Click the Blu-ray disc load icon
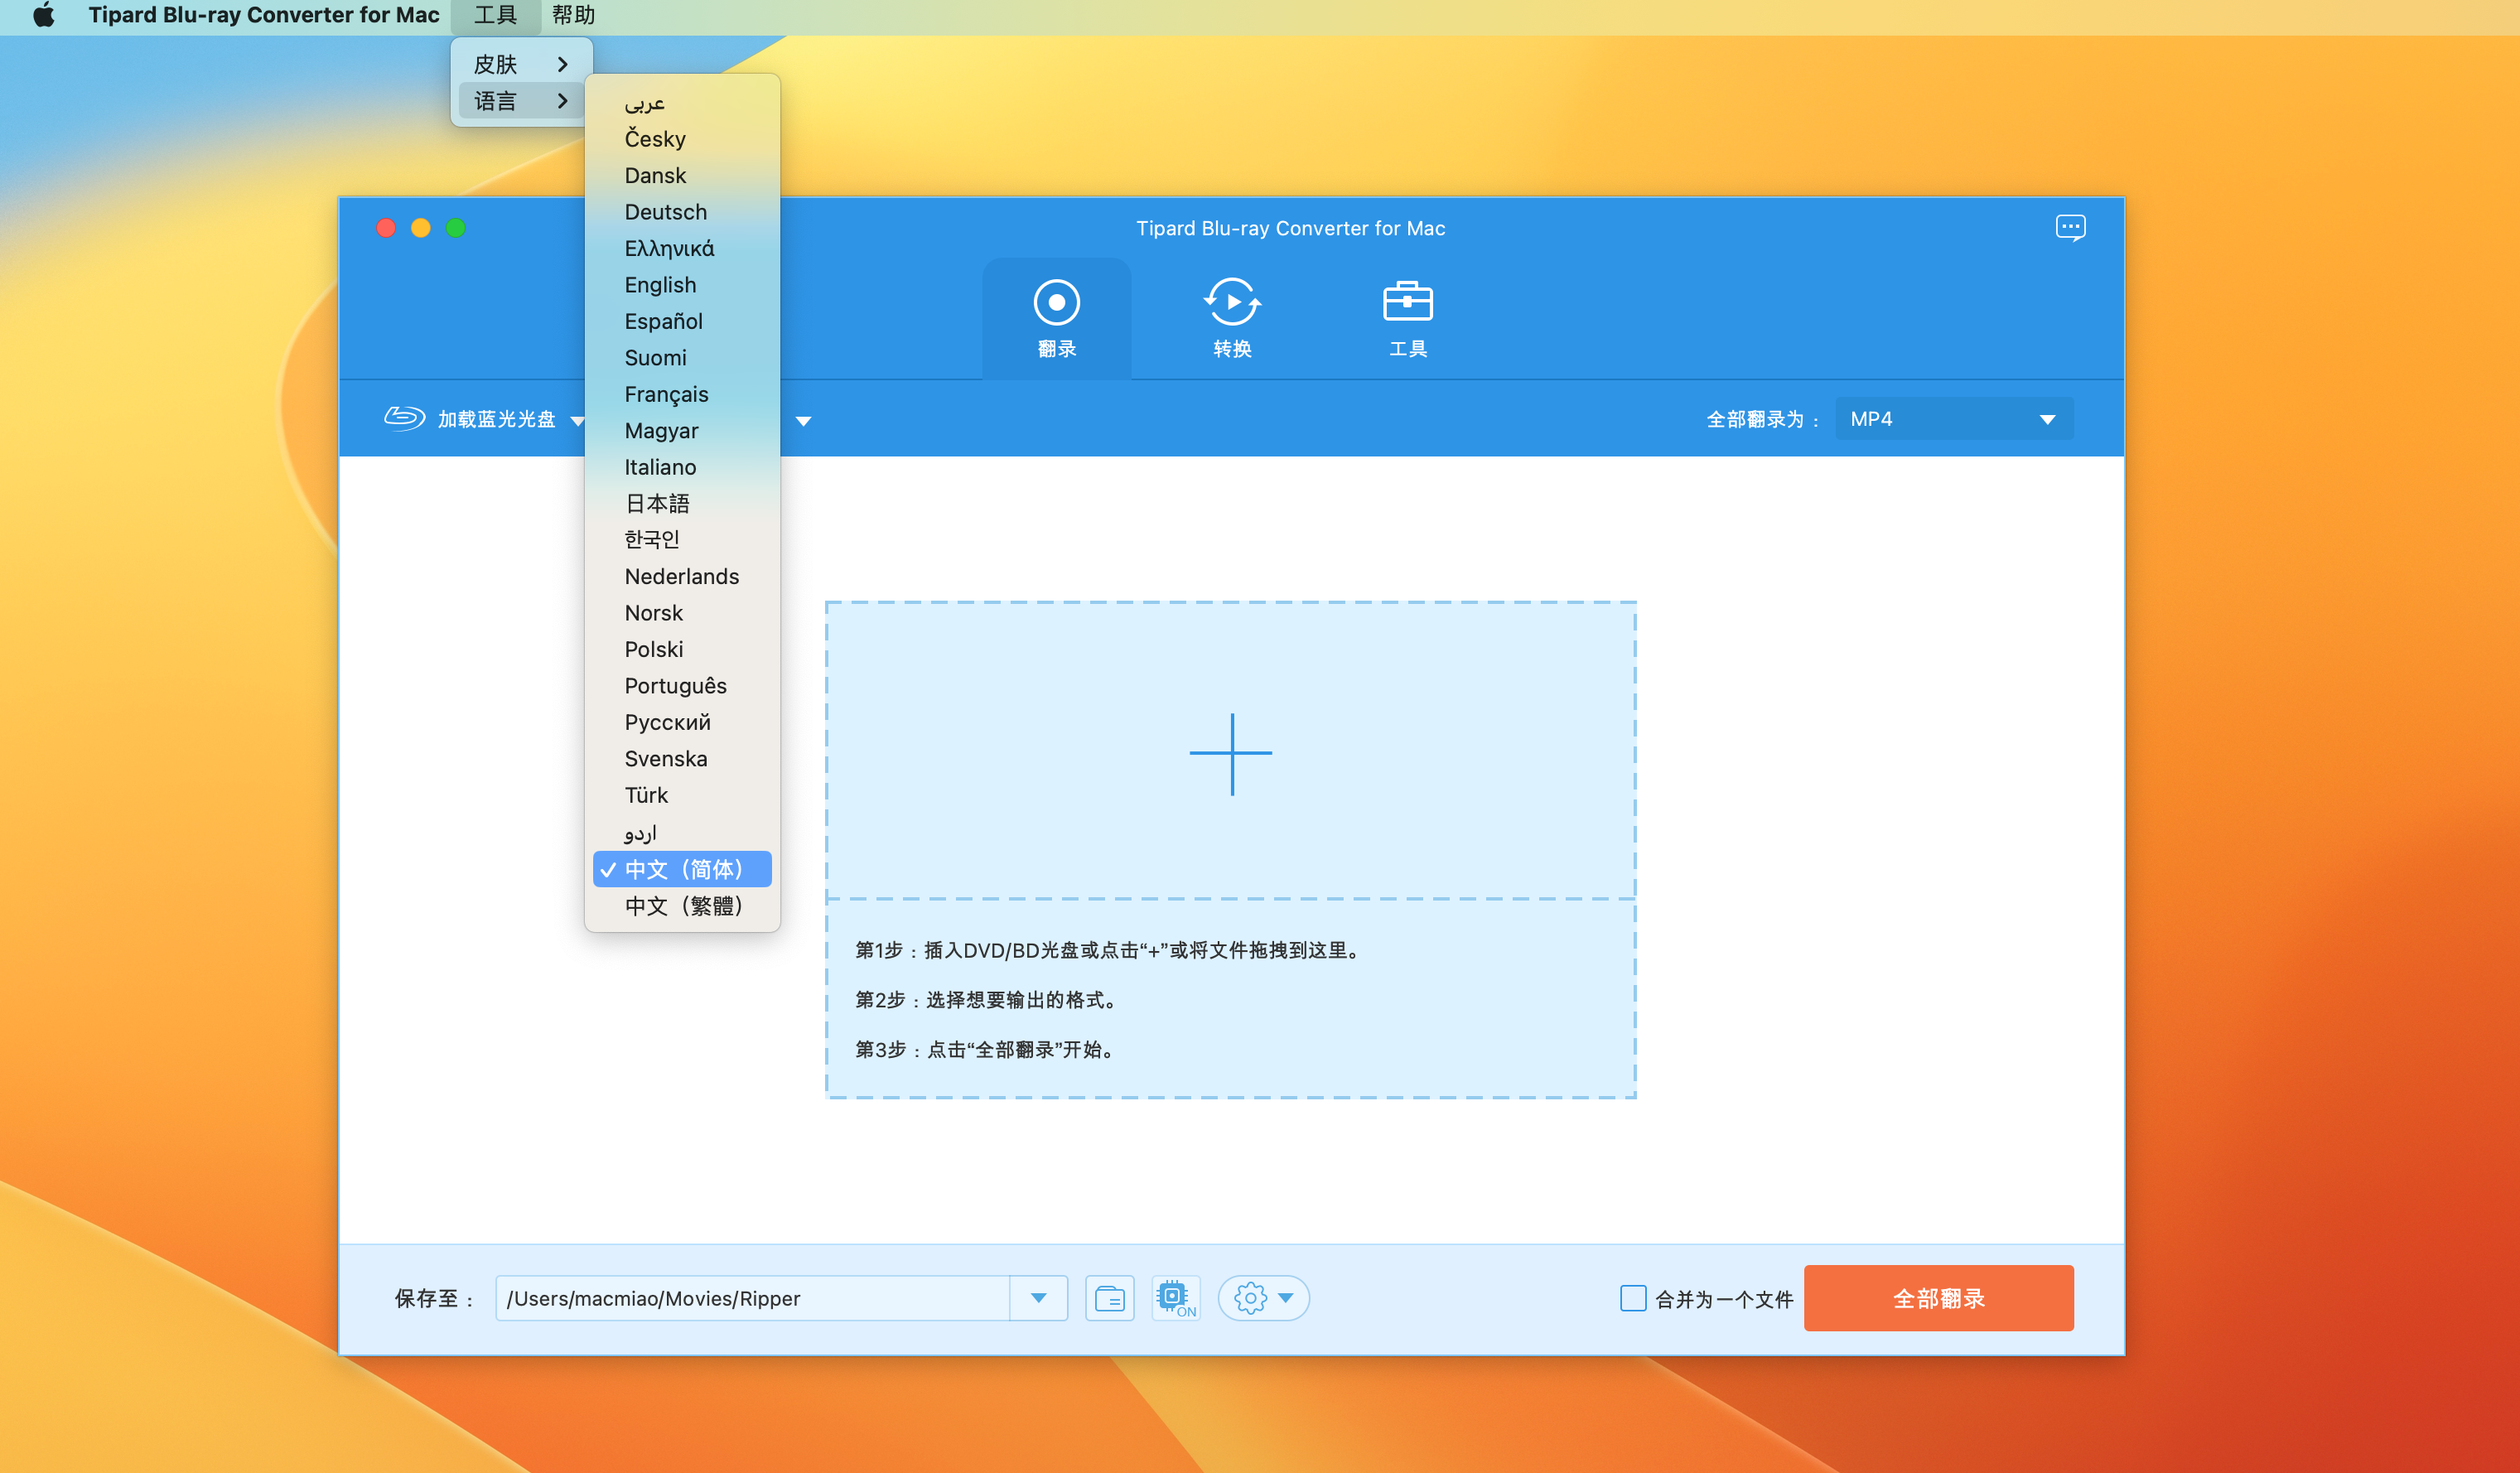 [x=404, y=418]
